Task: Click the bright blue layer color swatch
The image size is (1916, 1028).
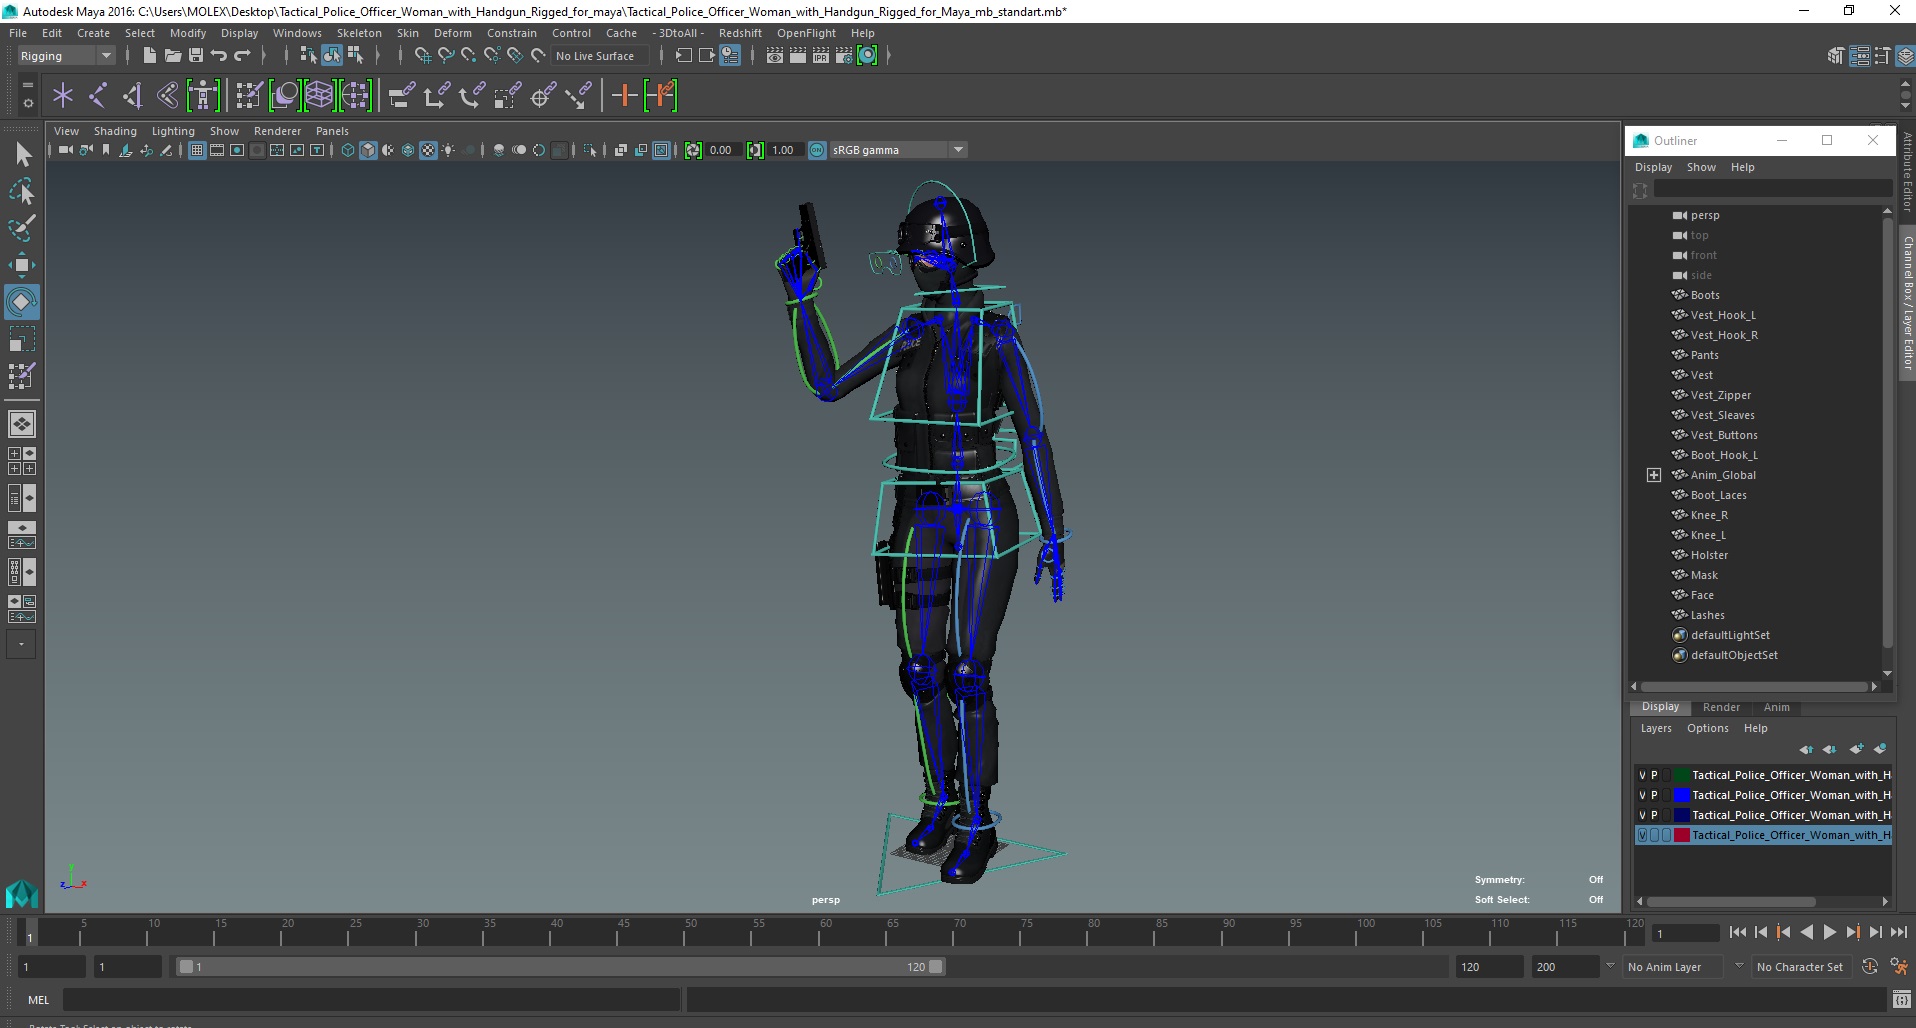Action: pos(1682,795)
